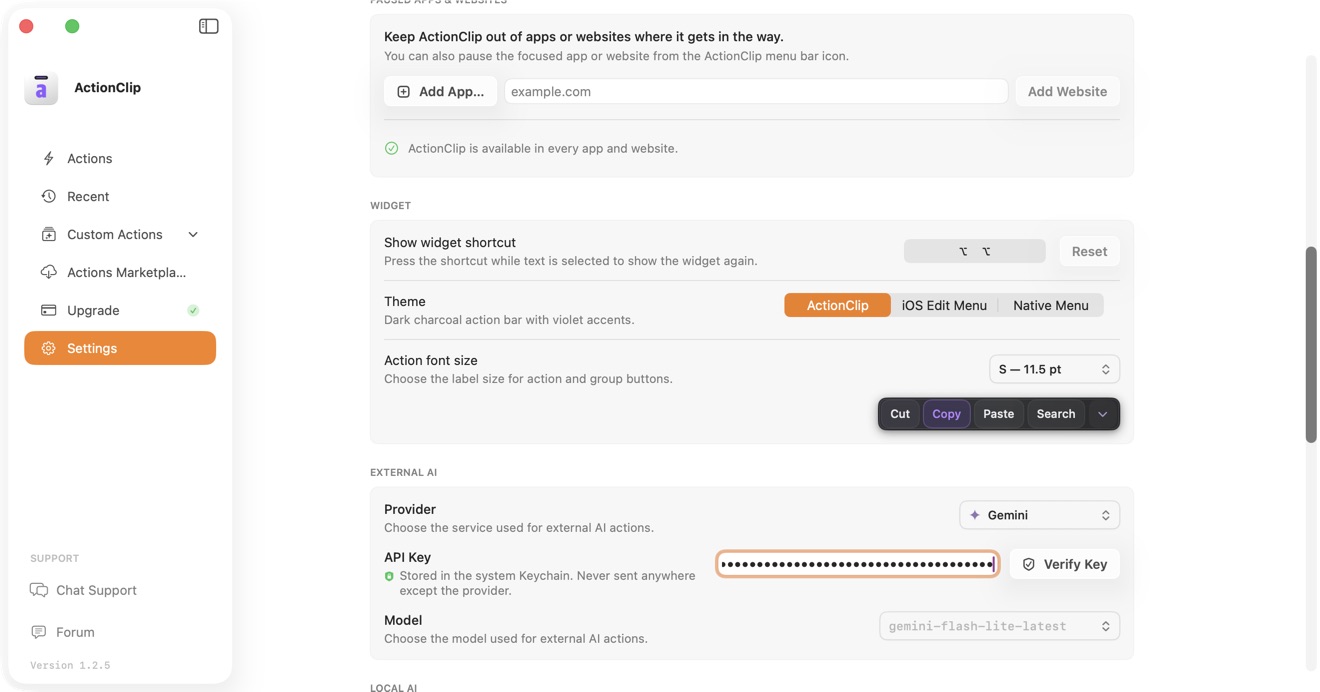Open the Recent section
The image size is (1320, 692).
[x=120, y=196]
